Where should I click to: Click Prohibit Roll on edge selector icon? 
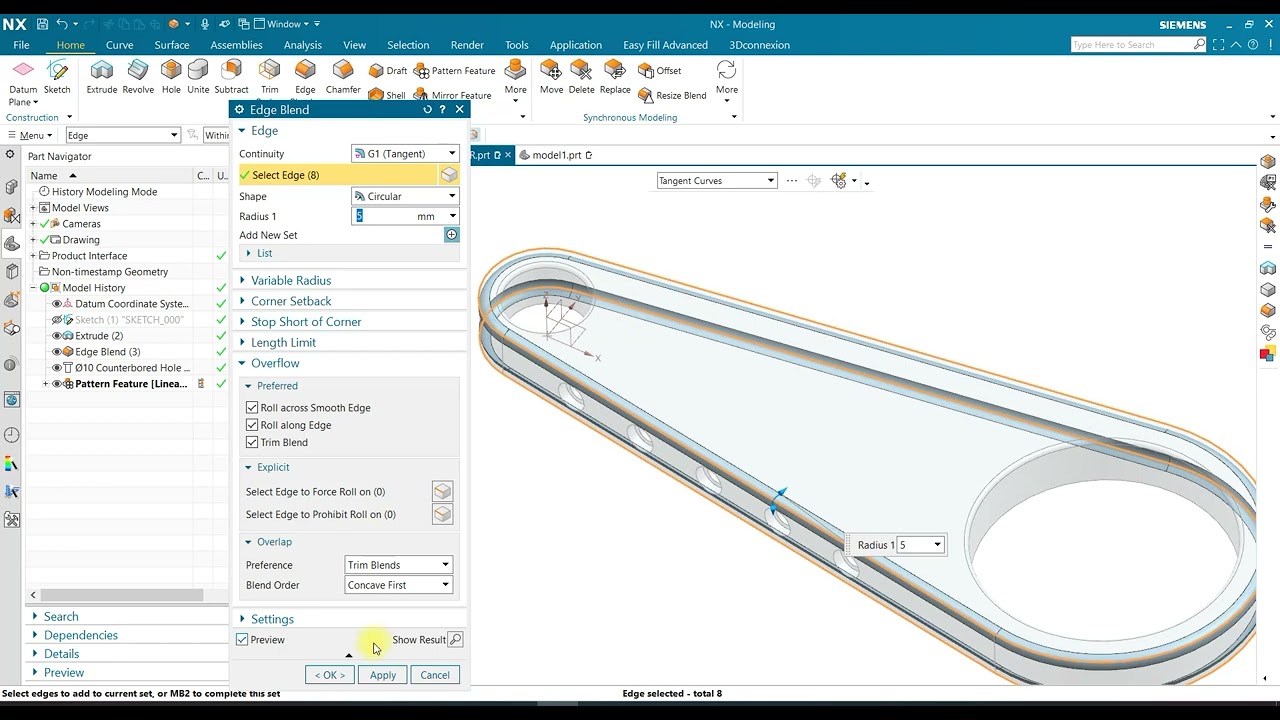point(442,514)
